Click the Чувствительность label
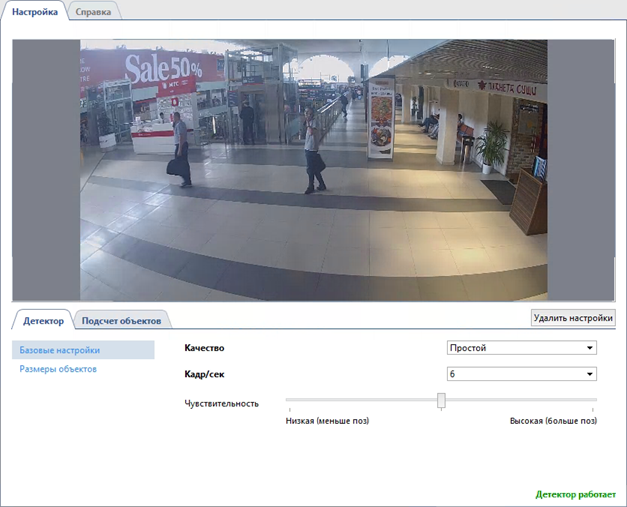Image resolution: width=627 pixels, height=507 pixels. [x=222, y=403]
